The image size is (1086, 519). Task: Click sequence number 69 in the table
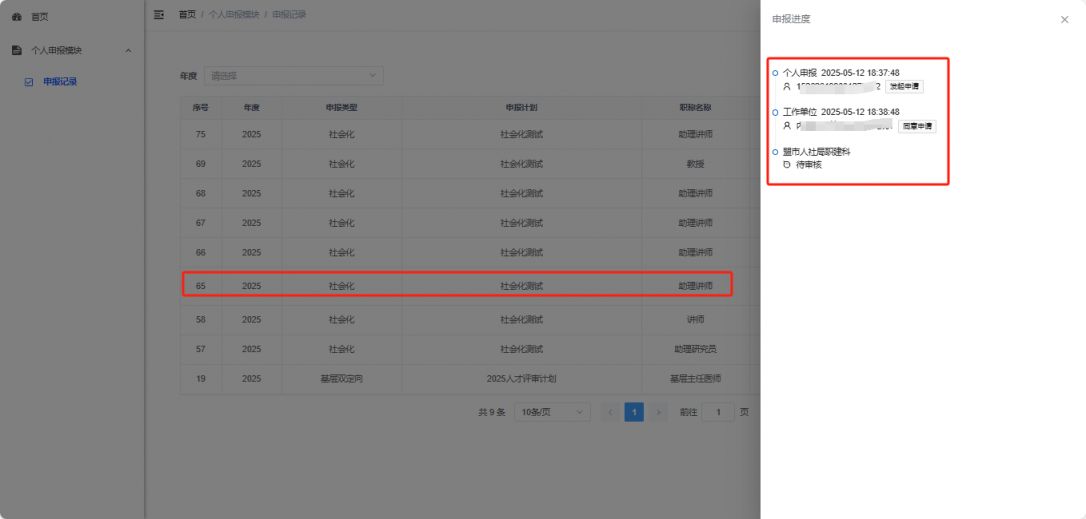pyautogui.click(x=201, y=164)
